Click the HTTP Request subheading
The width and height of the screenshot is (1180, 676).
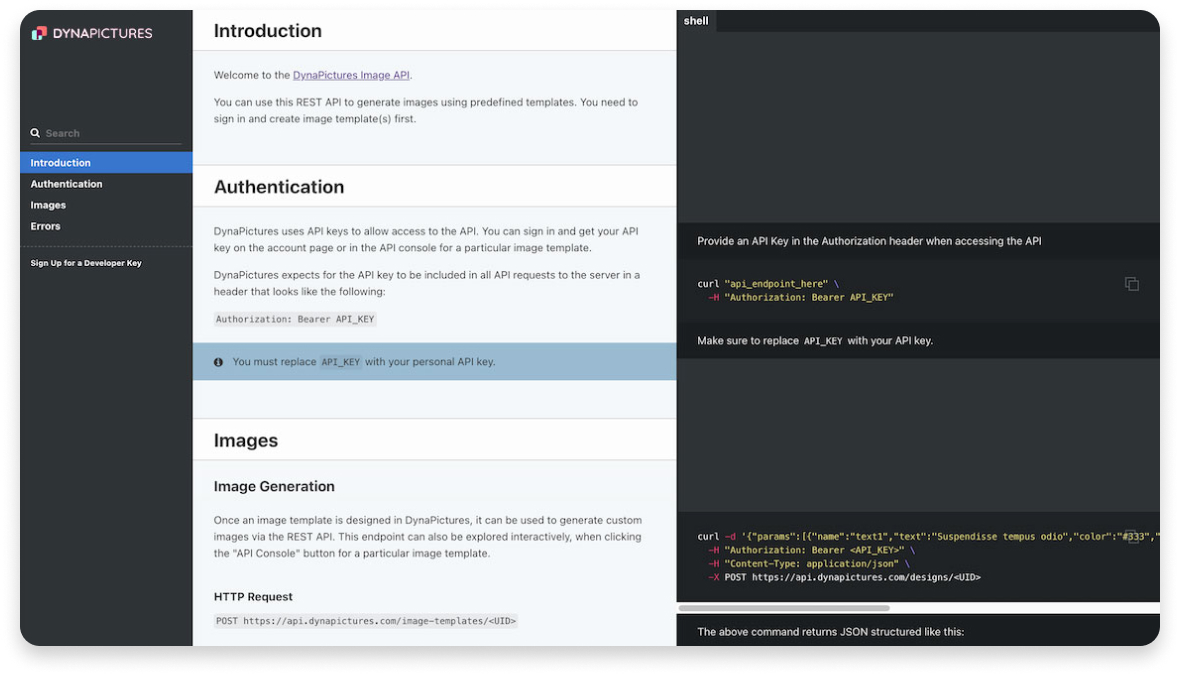pyautogui.click(x=253, y=596)
